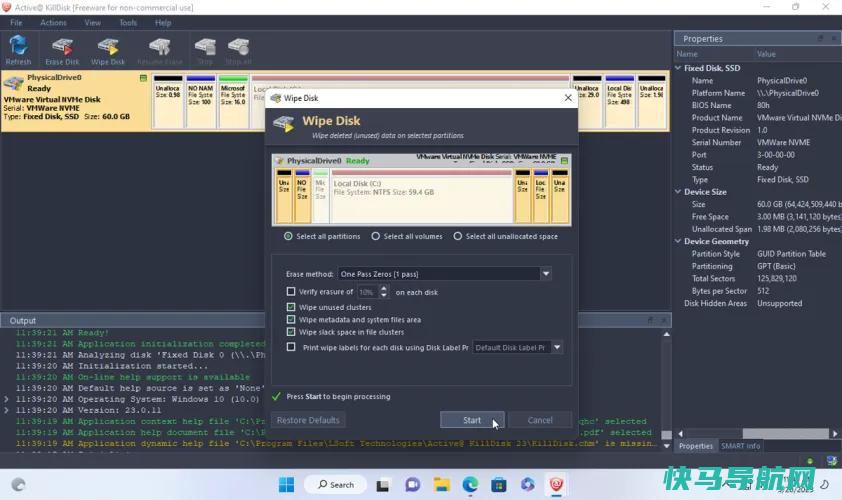Switch to the Properties tab at bottom

(x=695, y=446)
